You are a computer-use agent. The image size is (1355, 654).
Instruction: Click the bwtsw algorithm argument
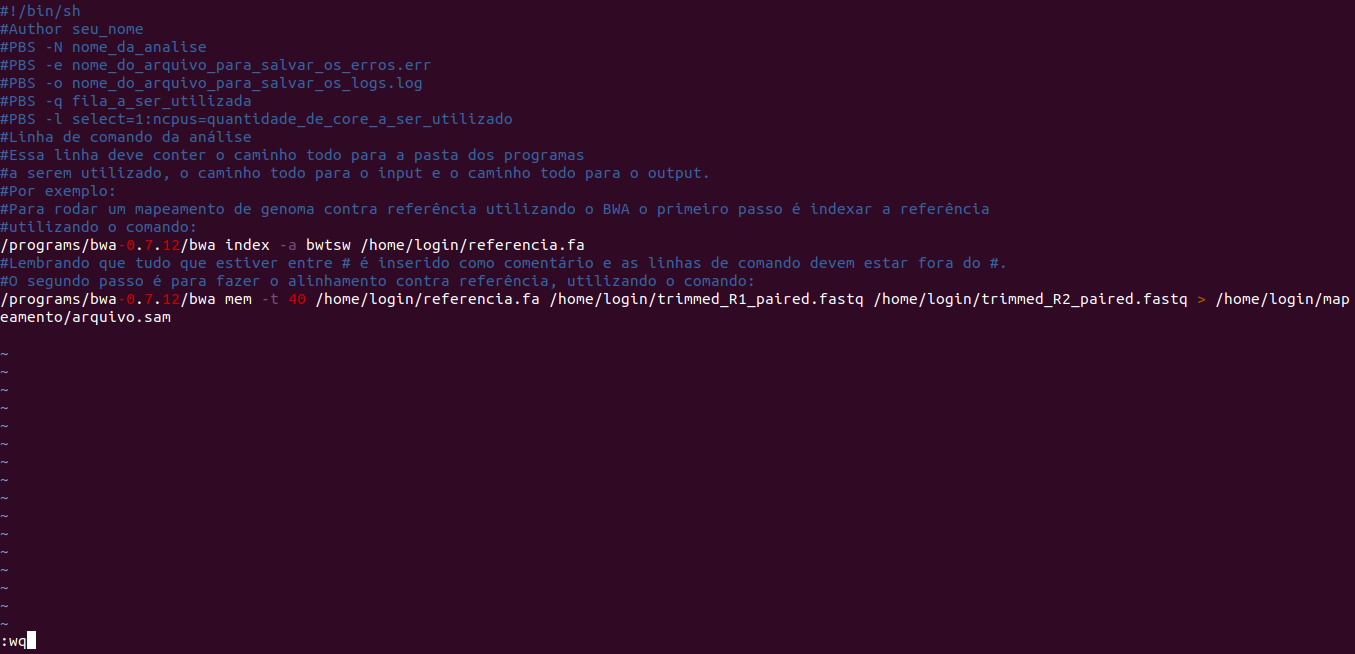point(332,245)
